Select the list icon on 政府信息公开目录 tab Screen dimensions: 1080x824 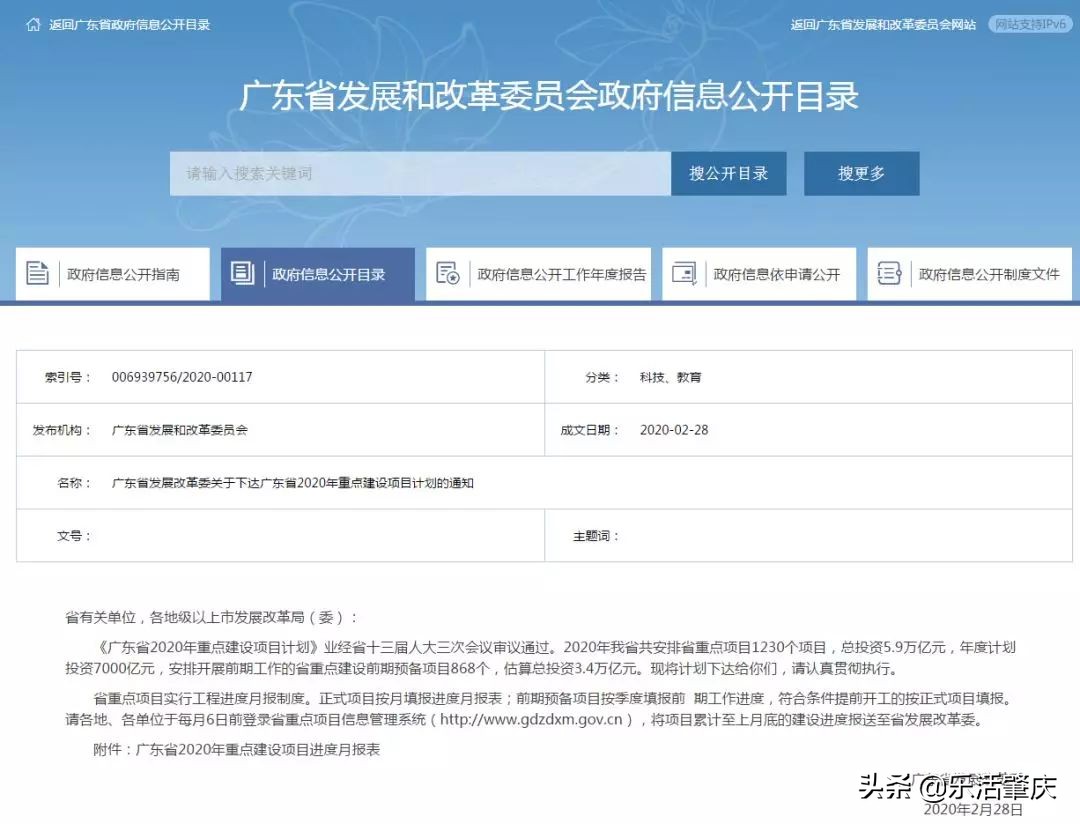tap(243, 272)
